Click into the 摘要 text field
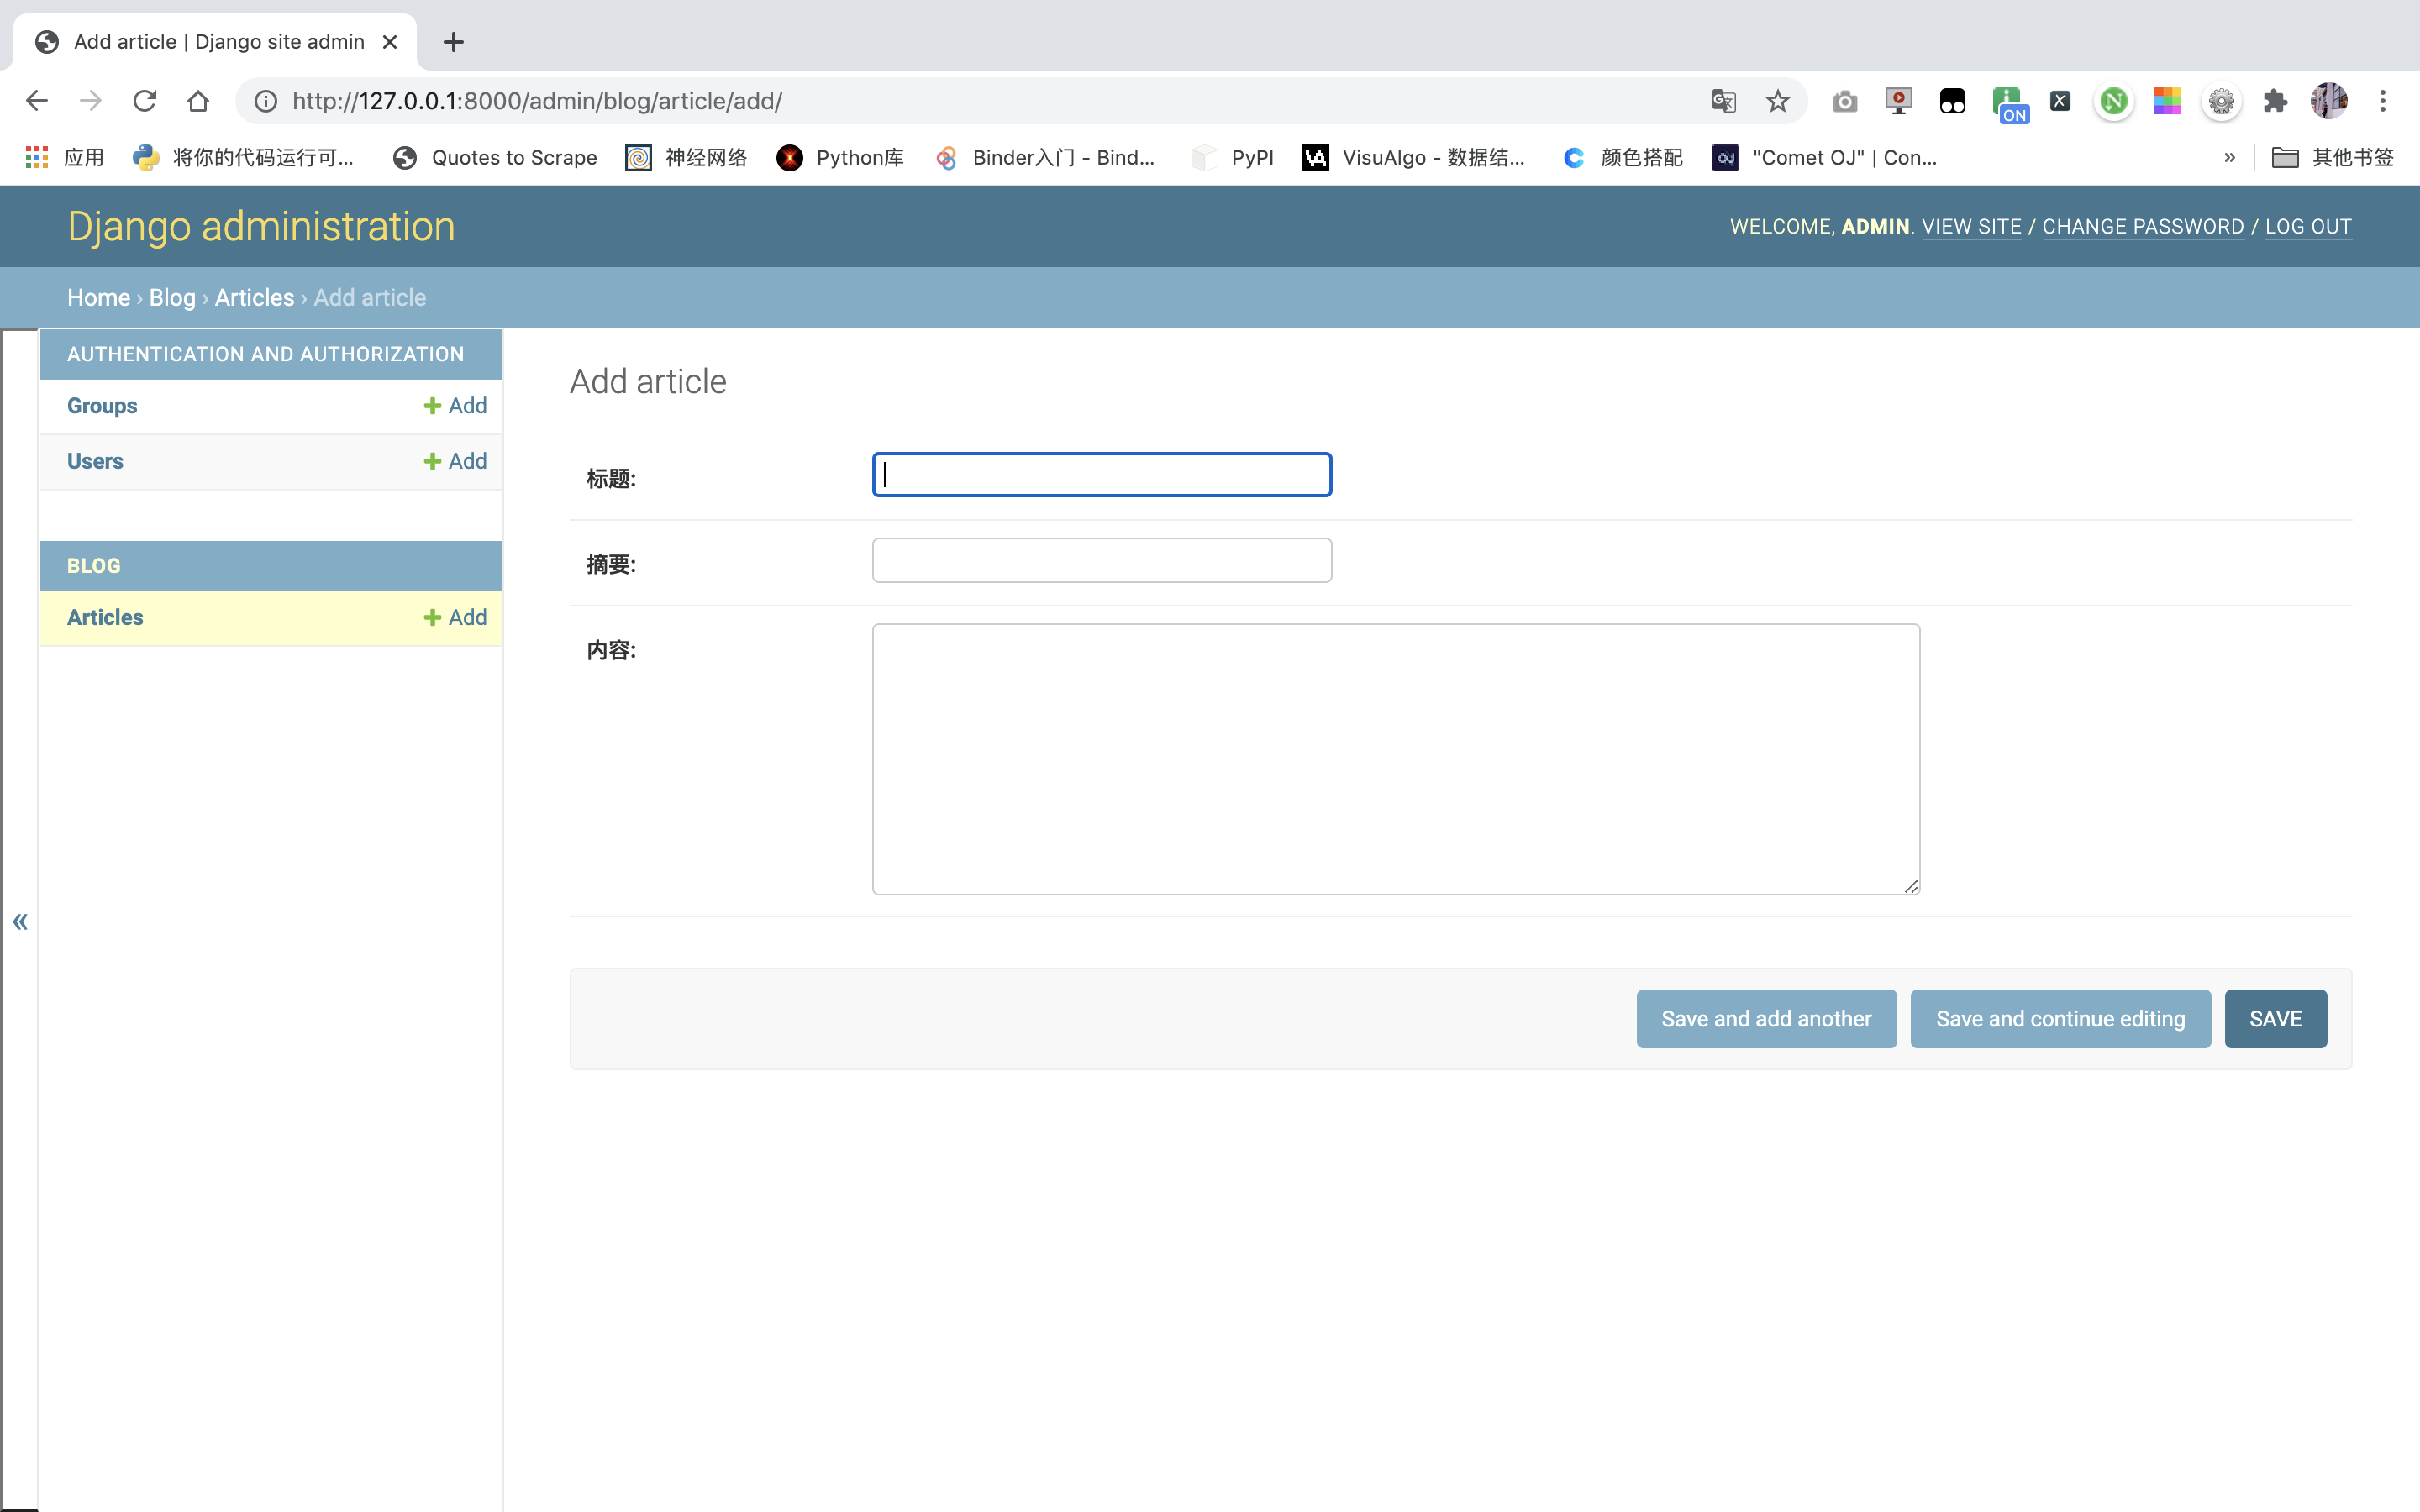This screenshot has width=2420, height=1512. tap(1101, 560)
